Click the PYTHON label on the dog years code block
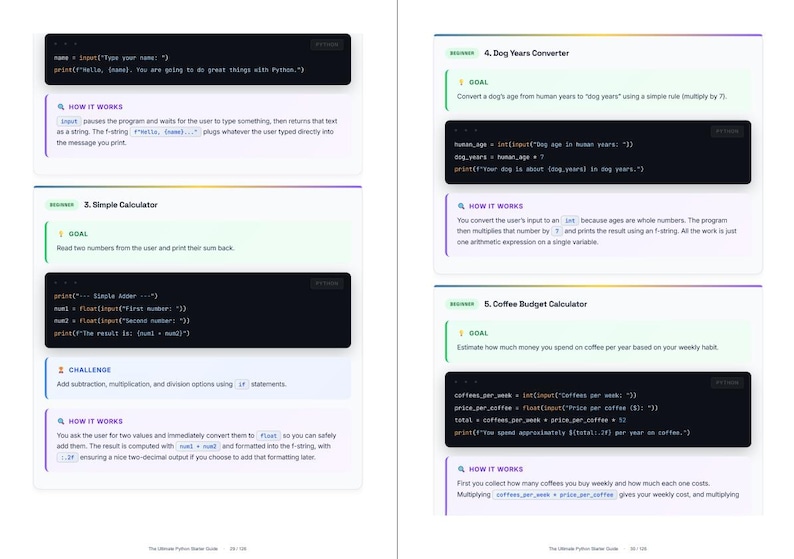Screen dimensions: 794x559 [727, 132]
